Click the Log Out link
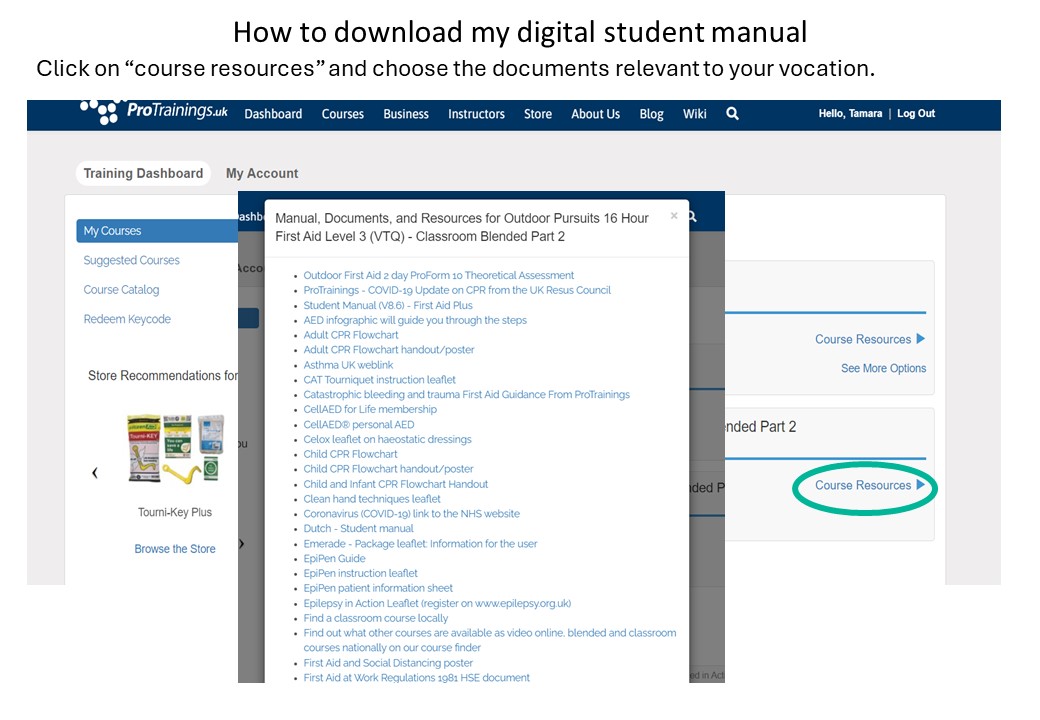This screenshot has height=720, width=1040. [915, 114]
